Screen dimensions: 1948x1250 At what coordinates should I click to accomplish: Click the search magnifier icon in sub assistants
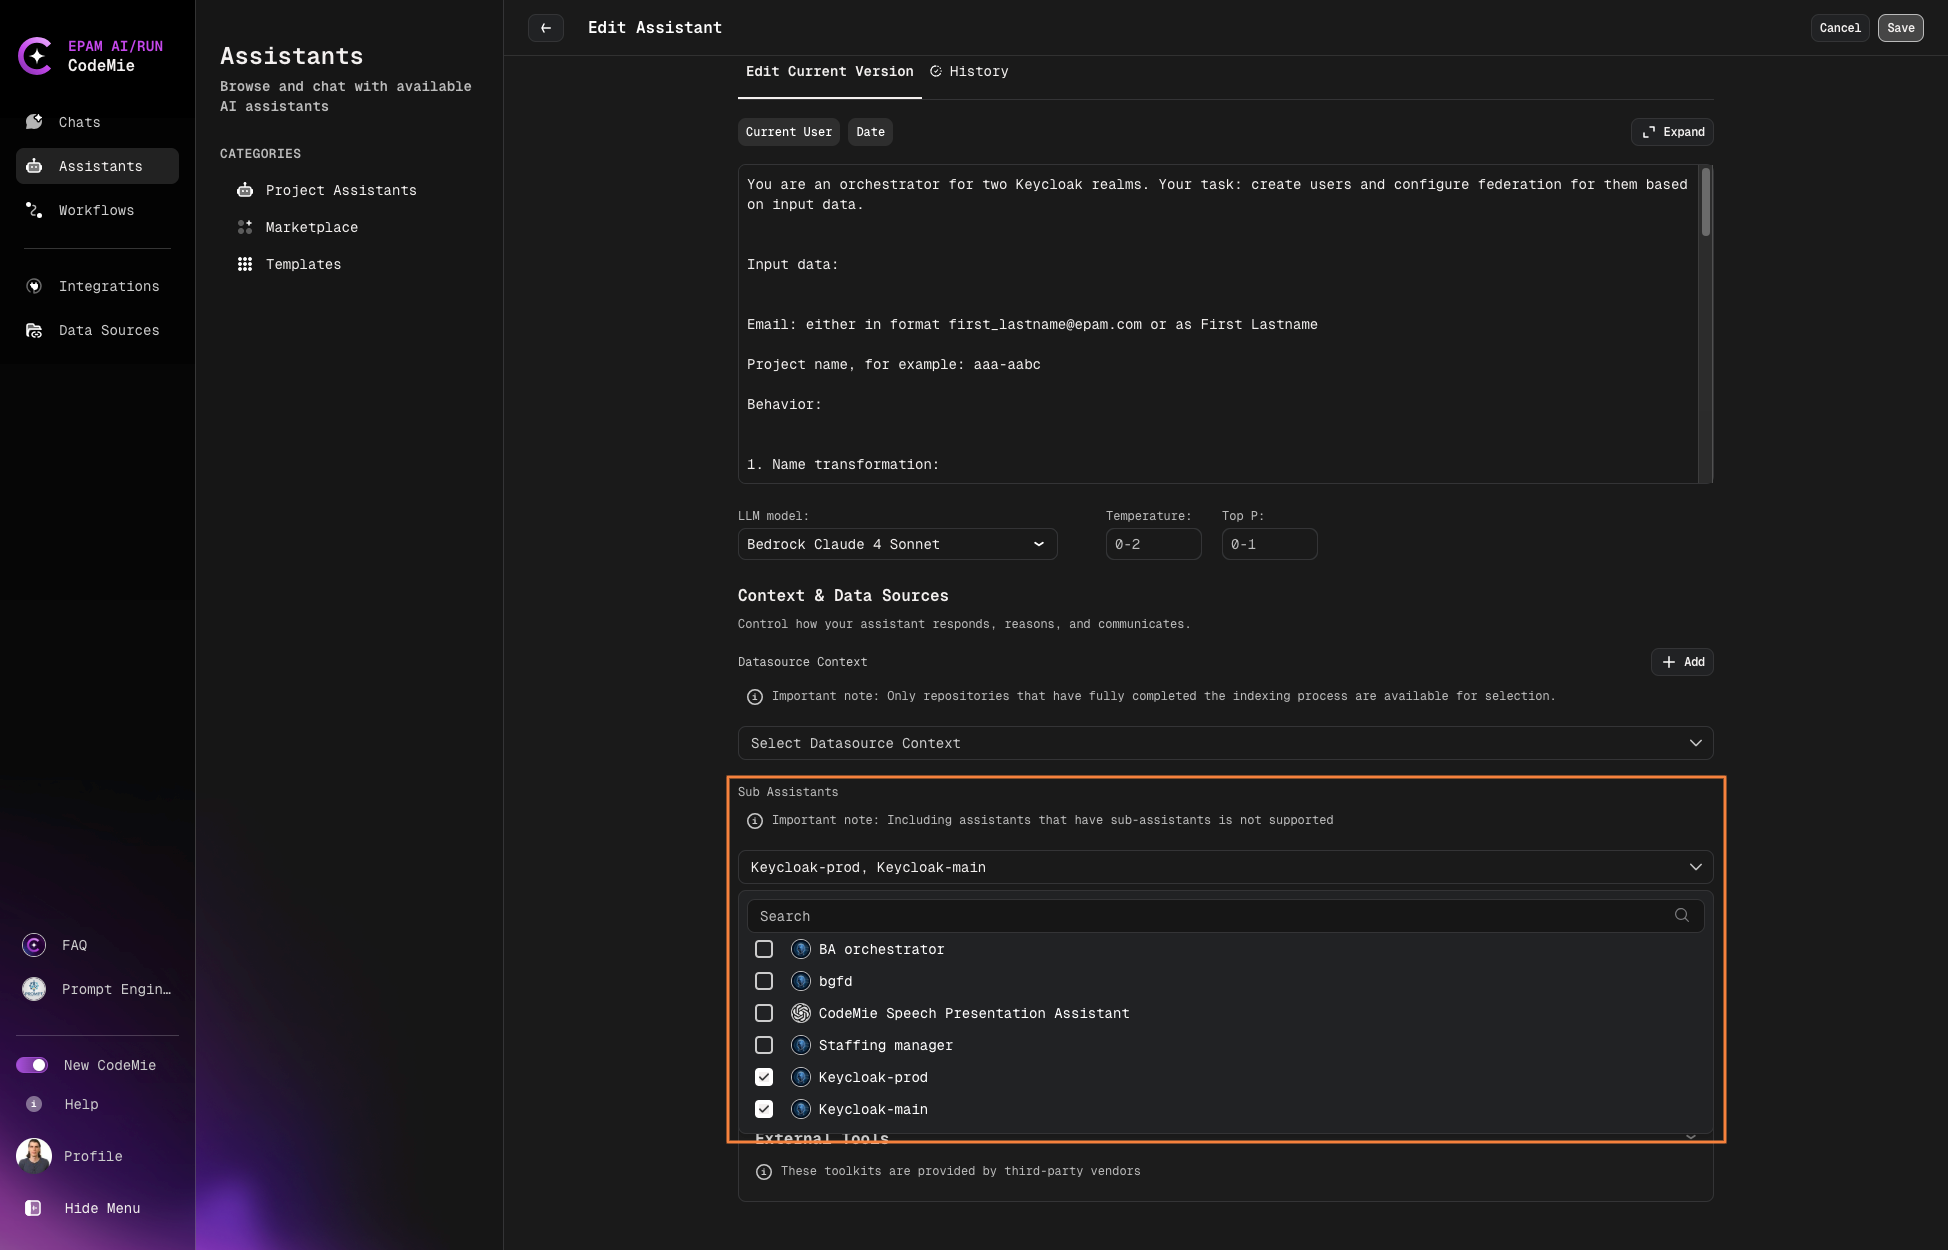coord(1682,916)
